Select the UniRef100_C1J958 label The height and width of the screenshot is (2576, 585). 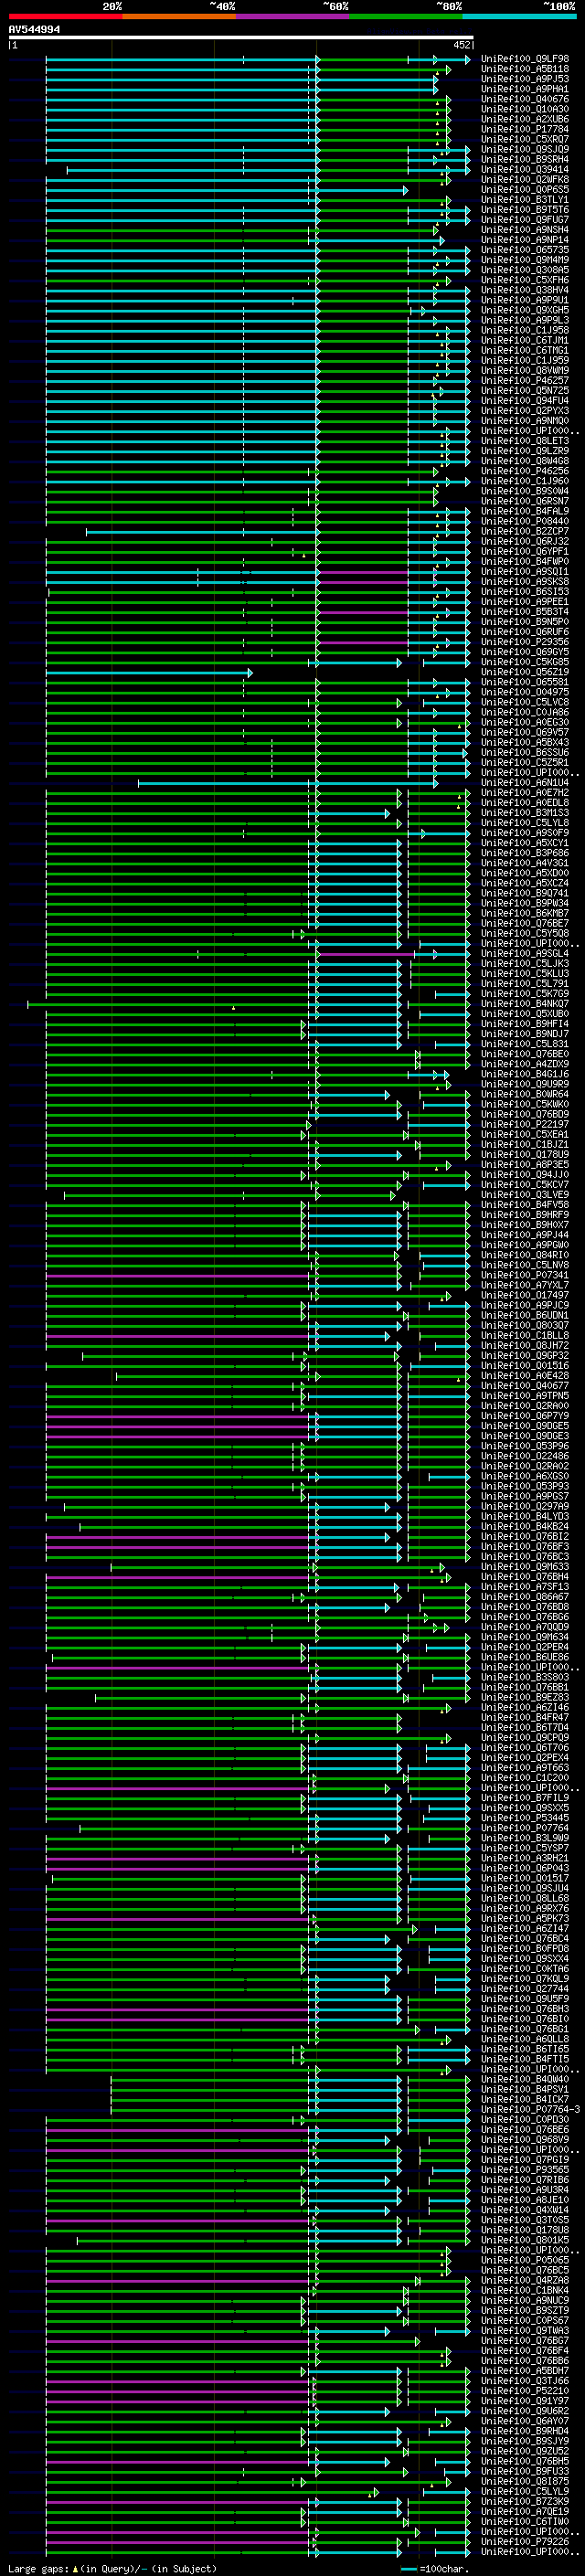[x=525, y=331]
